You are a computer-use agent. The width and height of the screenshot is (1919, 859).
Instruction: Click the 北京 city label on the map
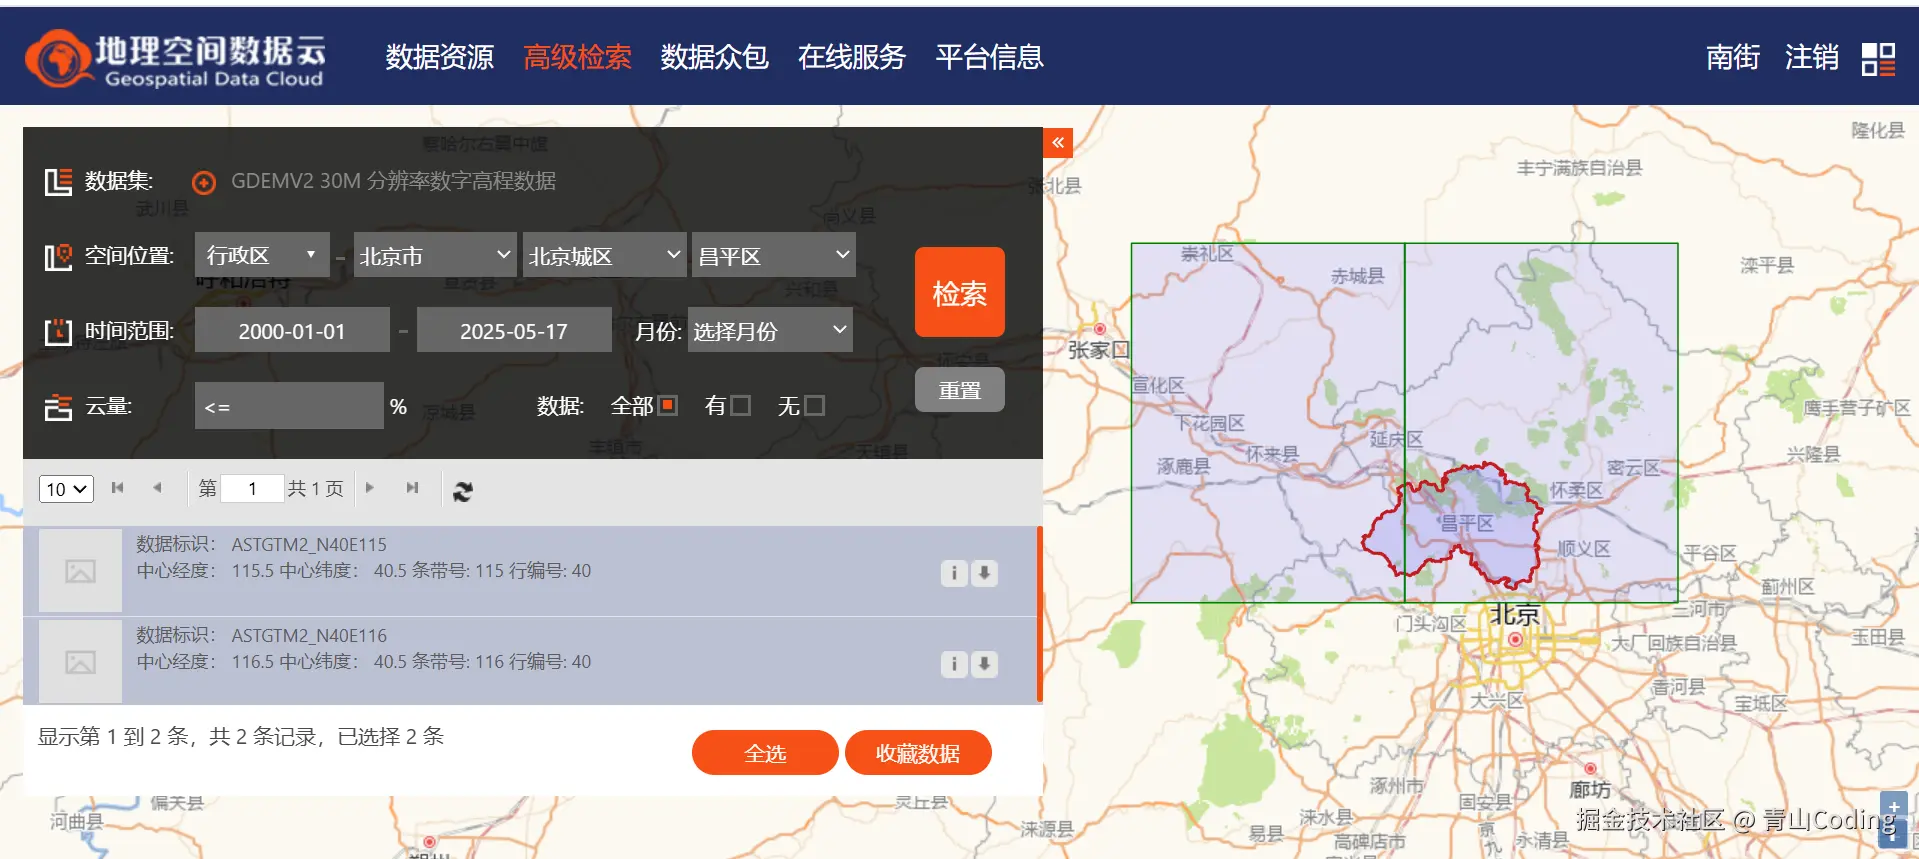point(1515,614)
